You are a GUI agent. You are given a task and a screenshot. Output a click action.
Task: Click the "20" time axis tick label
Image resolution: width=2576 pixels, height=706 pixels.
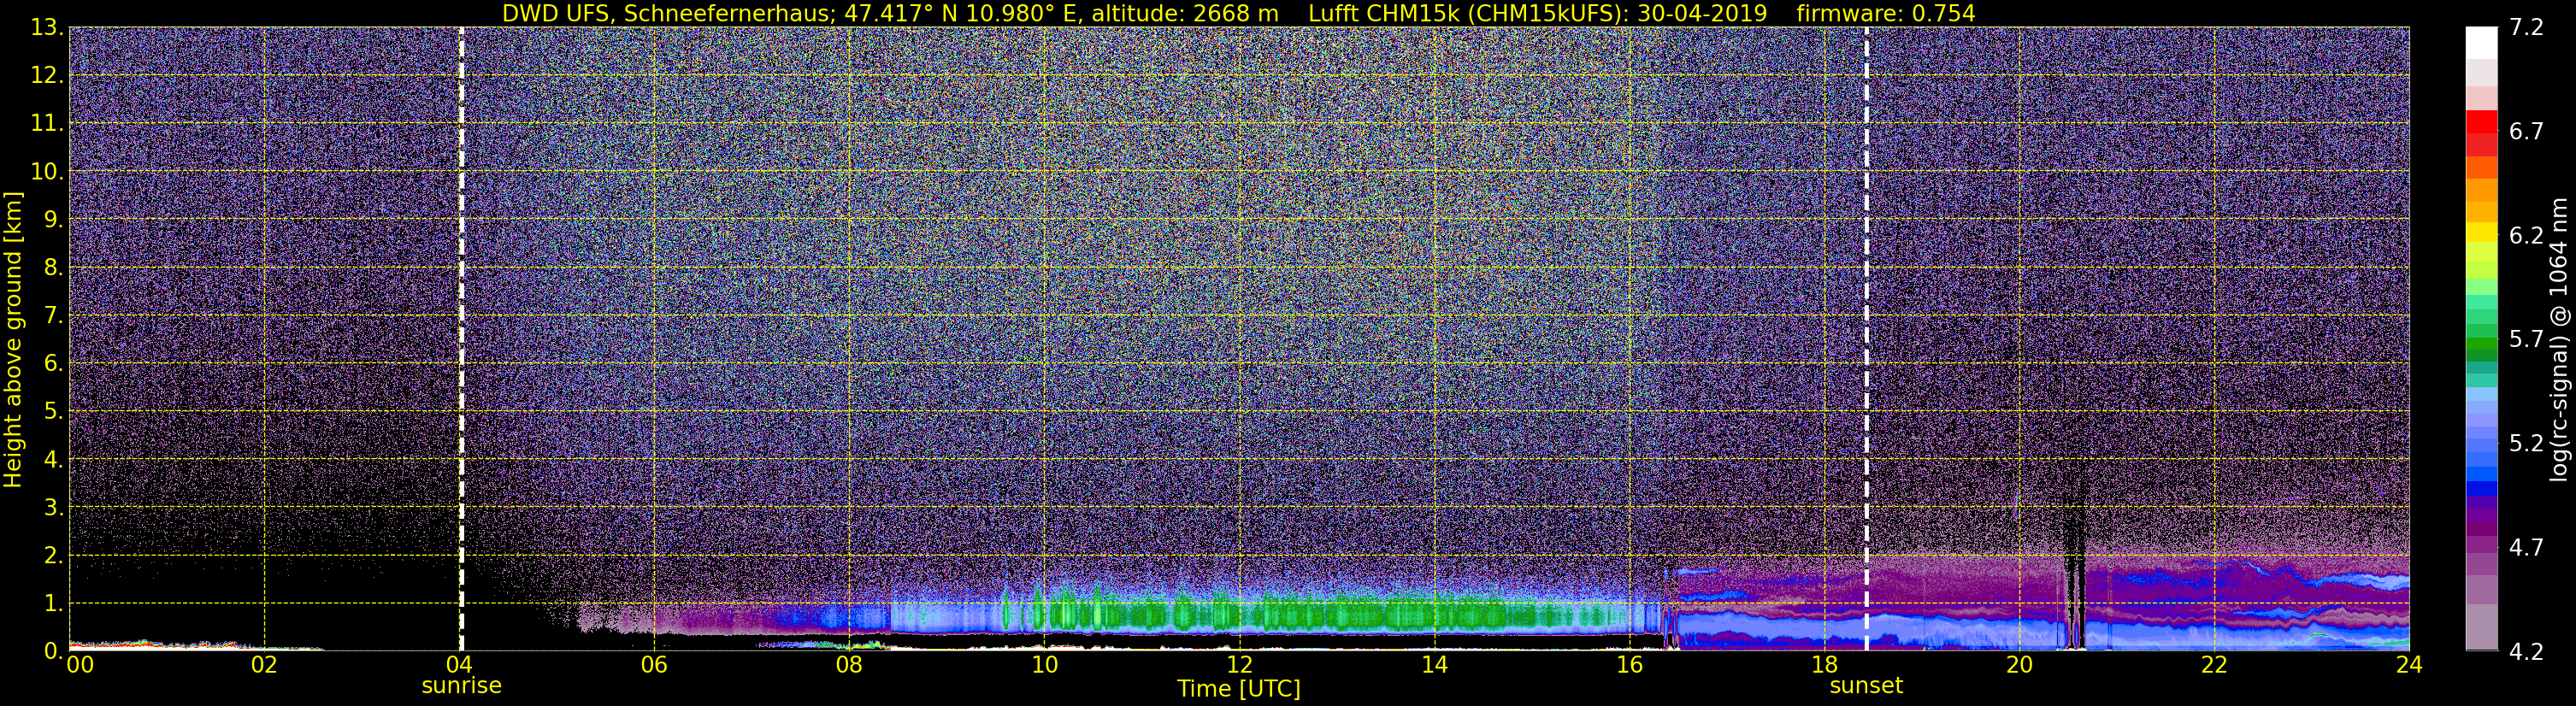pos(2019,665)
